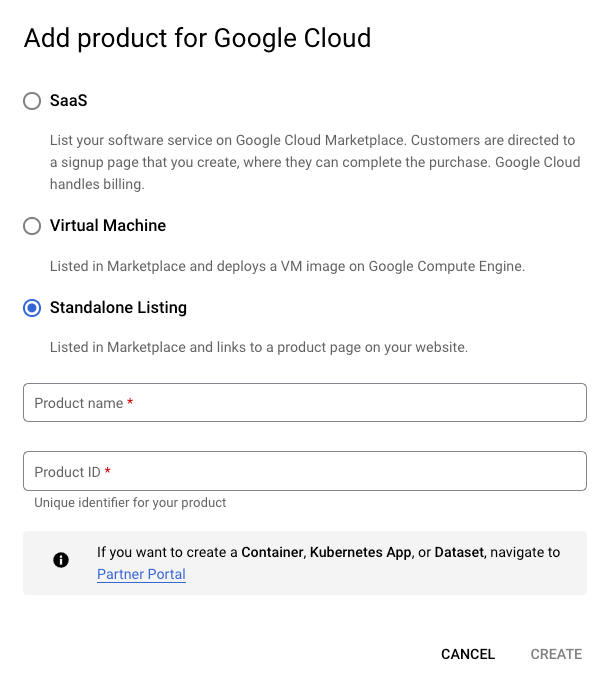Click the SaaS description paragraph
609x688 pixels.
click(315, 162)
